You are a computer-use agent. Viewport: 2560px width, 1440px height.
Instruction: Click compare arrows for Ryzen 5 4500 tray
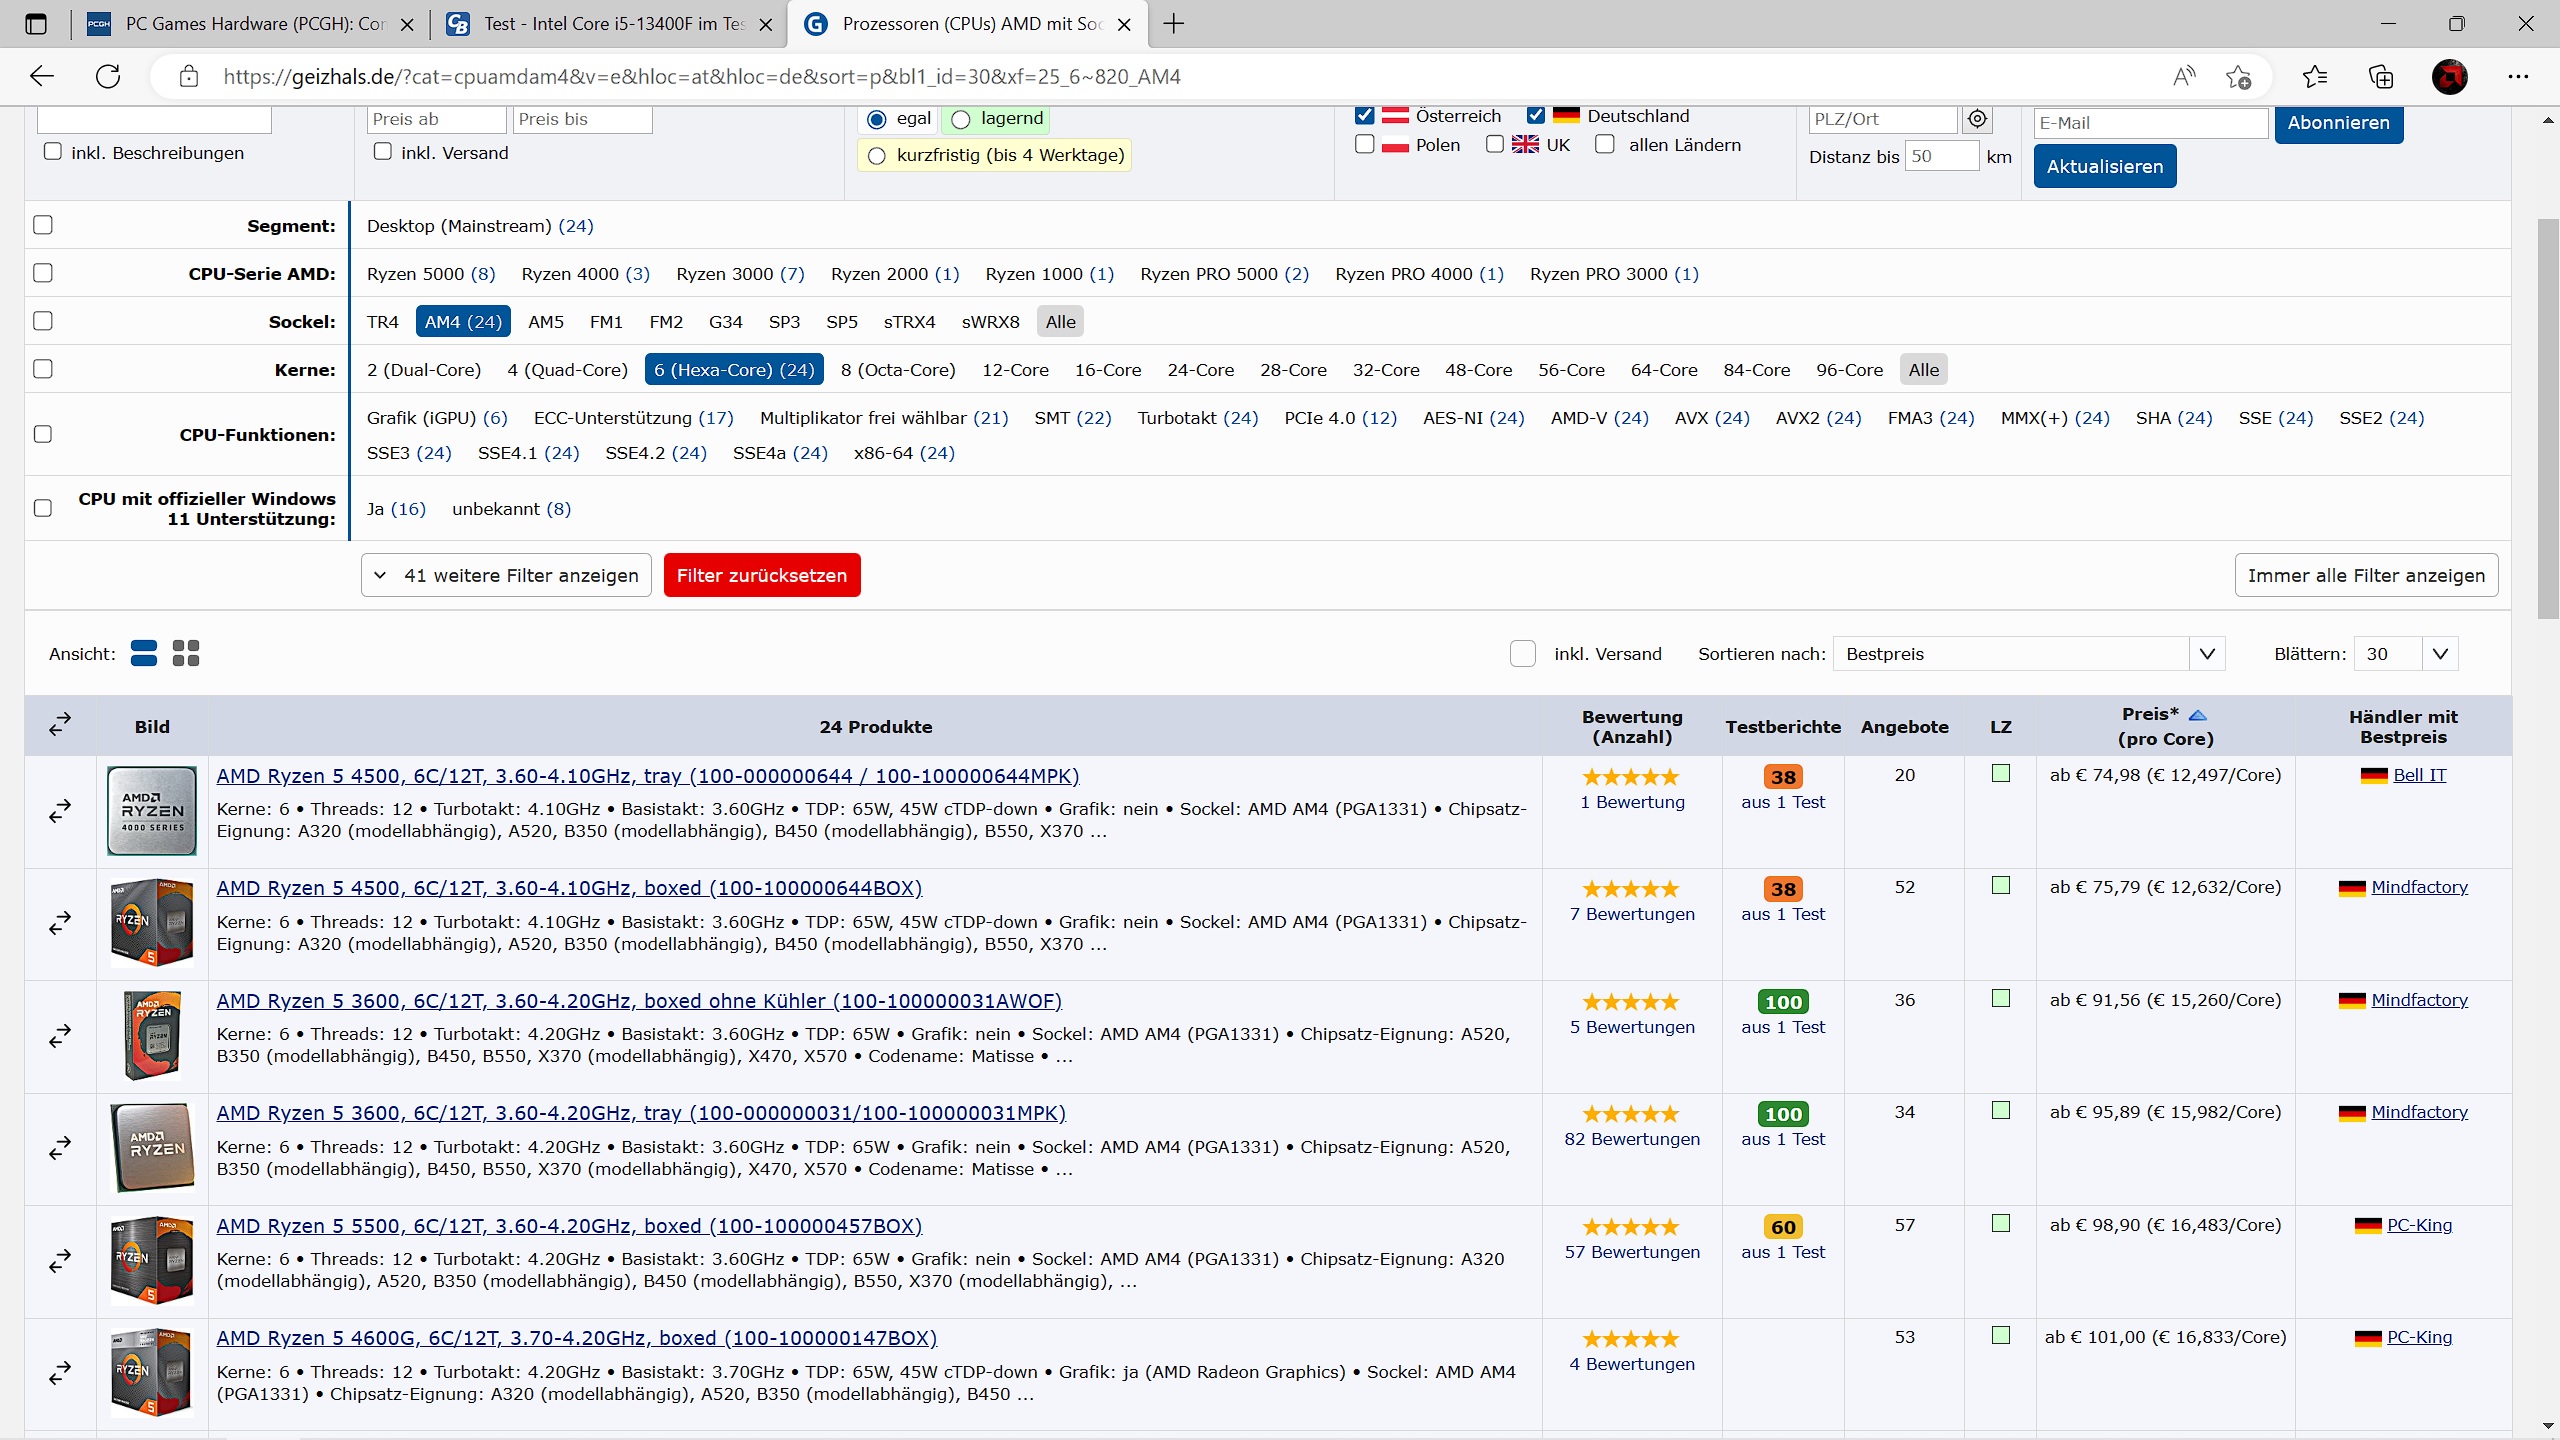[60, 810]
